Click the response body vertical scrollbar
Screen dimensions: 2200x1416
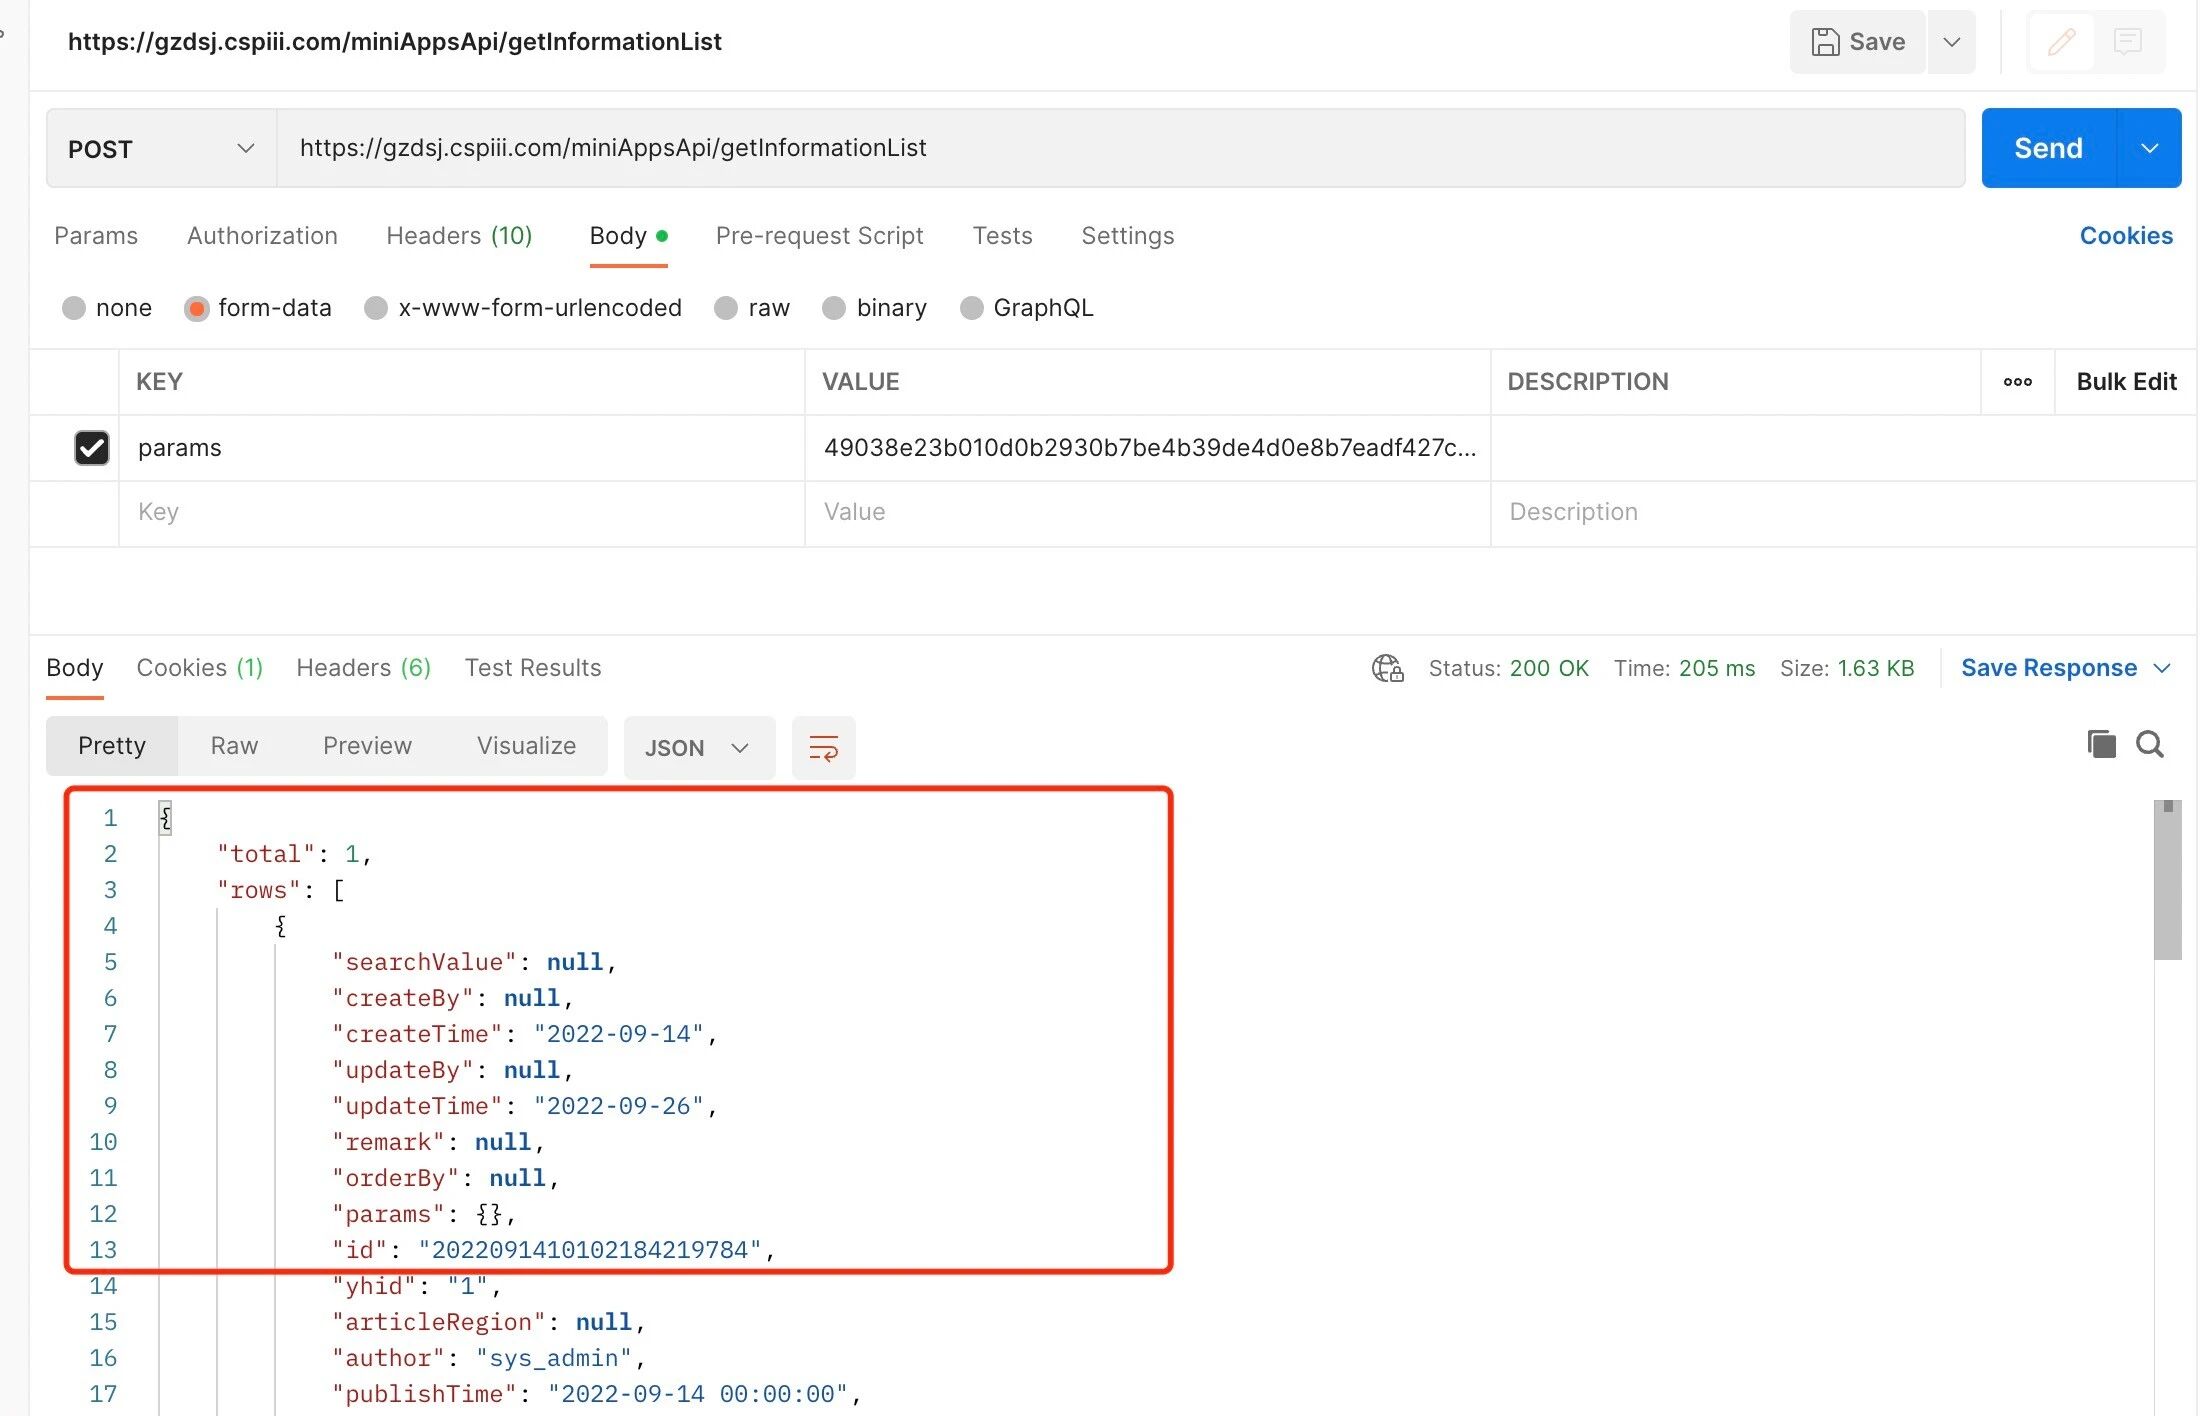2167,880
